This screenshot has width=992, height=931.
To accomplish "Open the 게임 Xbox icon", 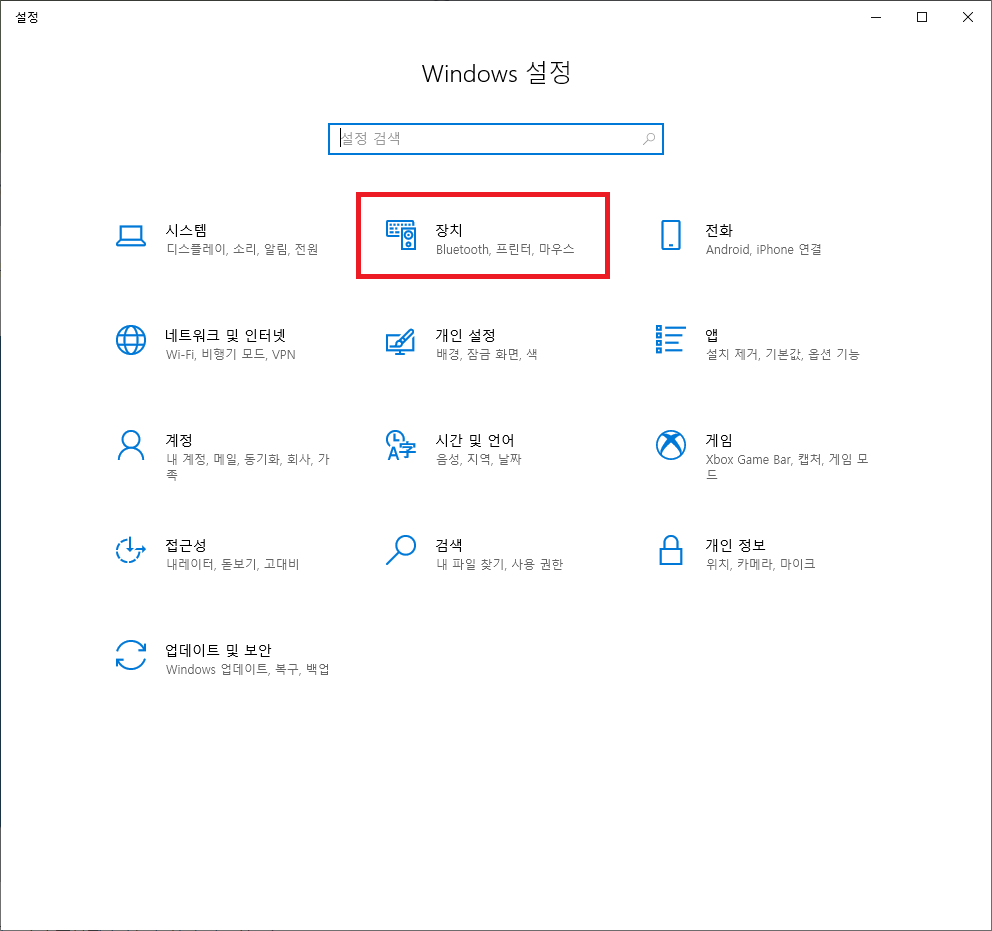I will (x=671, y=445).
